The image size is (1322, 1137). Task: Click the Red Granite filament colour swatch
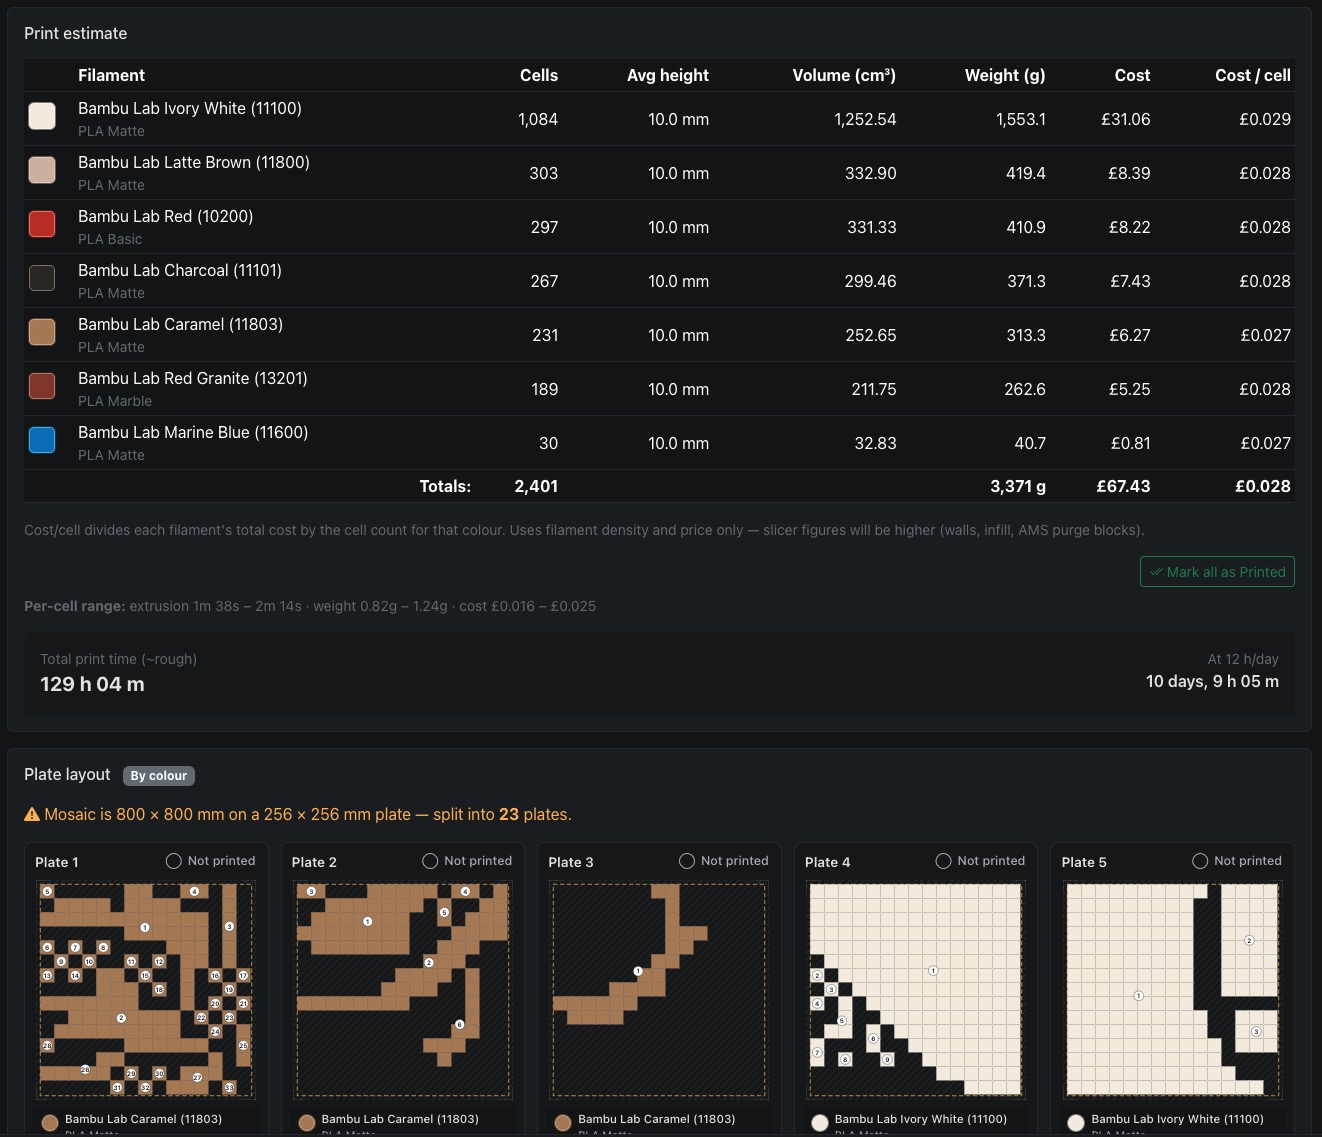(42, 386)
